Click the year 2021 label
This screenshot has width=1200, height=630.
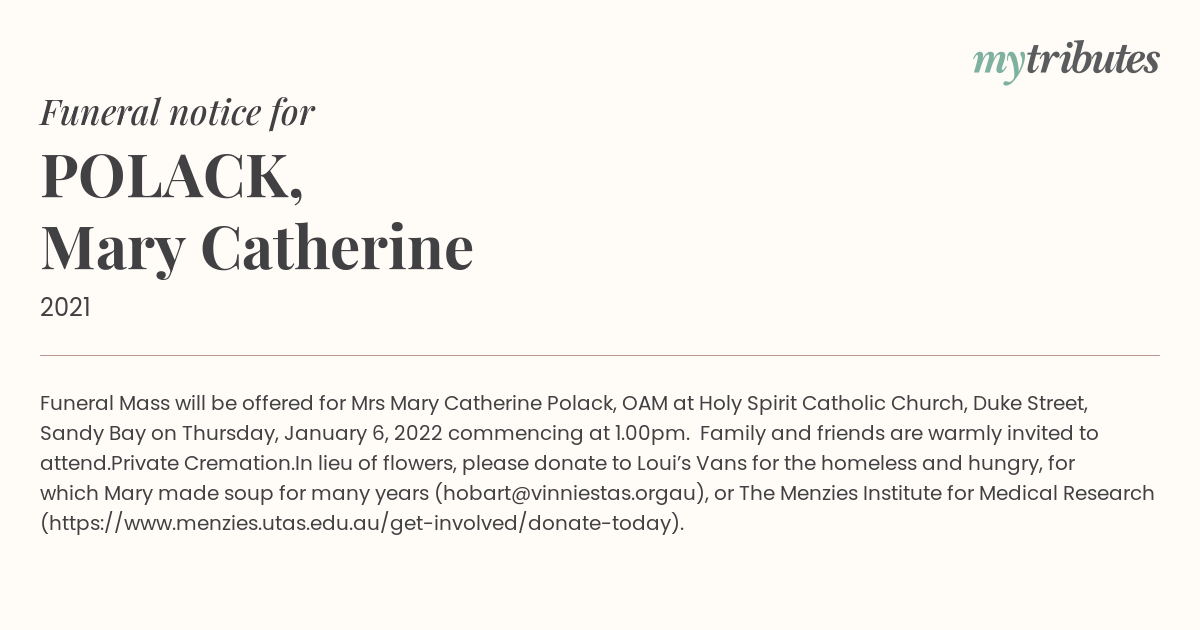click(x=65, y=308)
